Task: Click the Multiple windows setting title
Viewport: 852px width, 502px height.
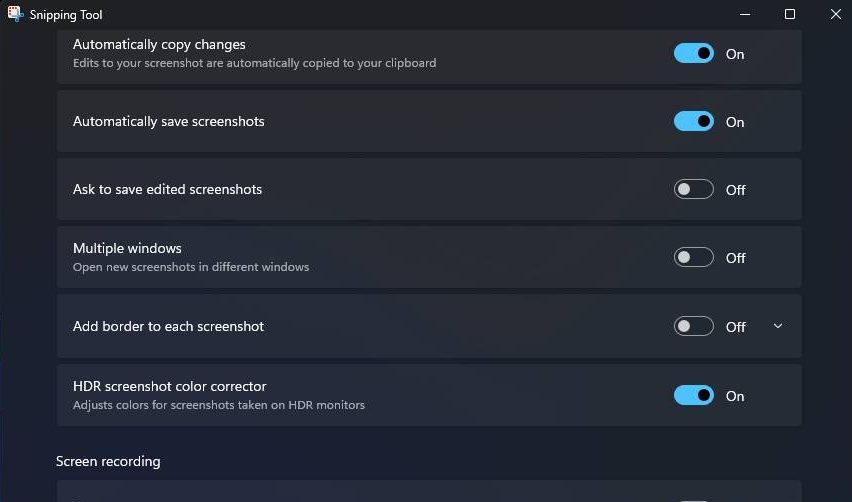Action: [127, 249]
